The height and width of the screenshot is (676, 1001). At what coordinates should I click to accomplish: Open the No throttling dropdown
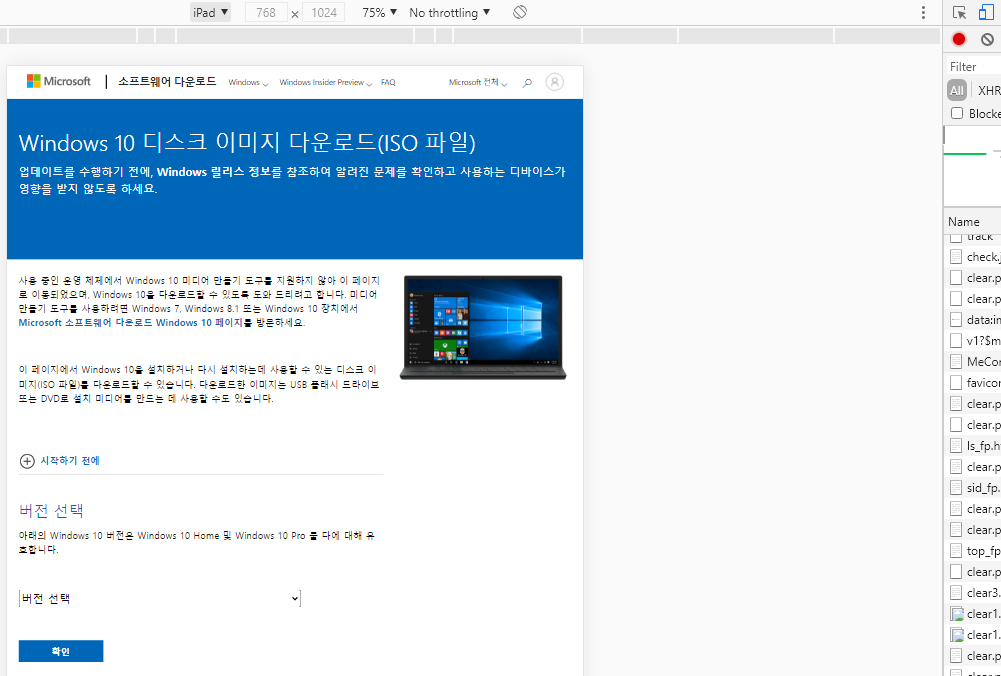point(449,12)
